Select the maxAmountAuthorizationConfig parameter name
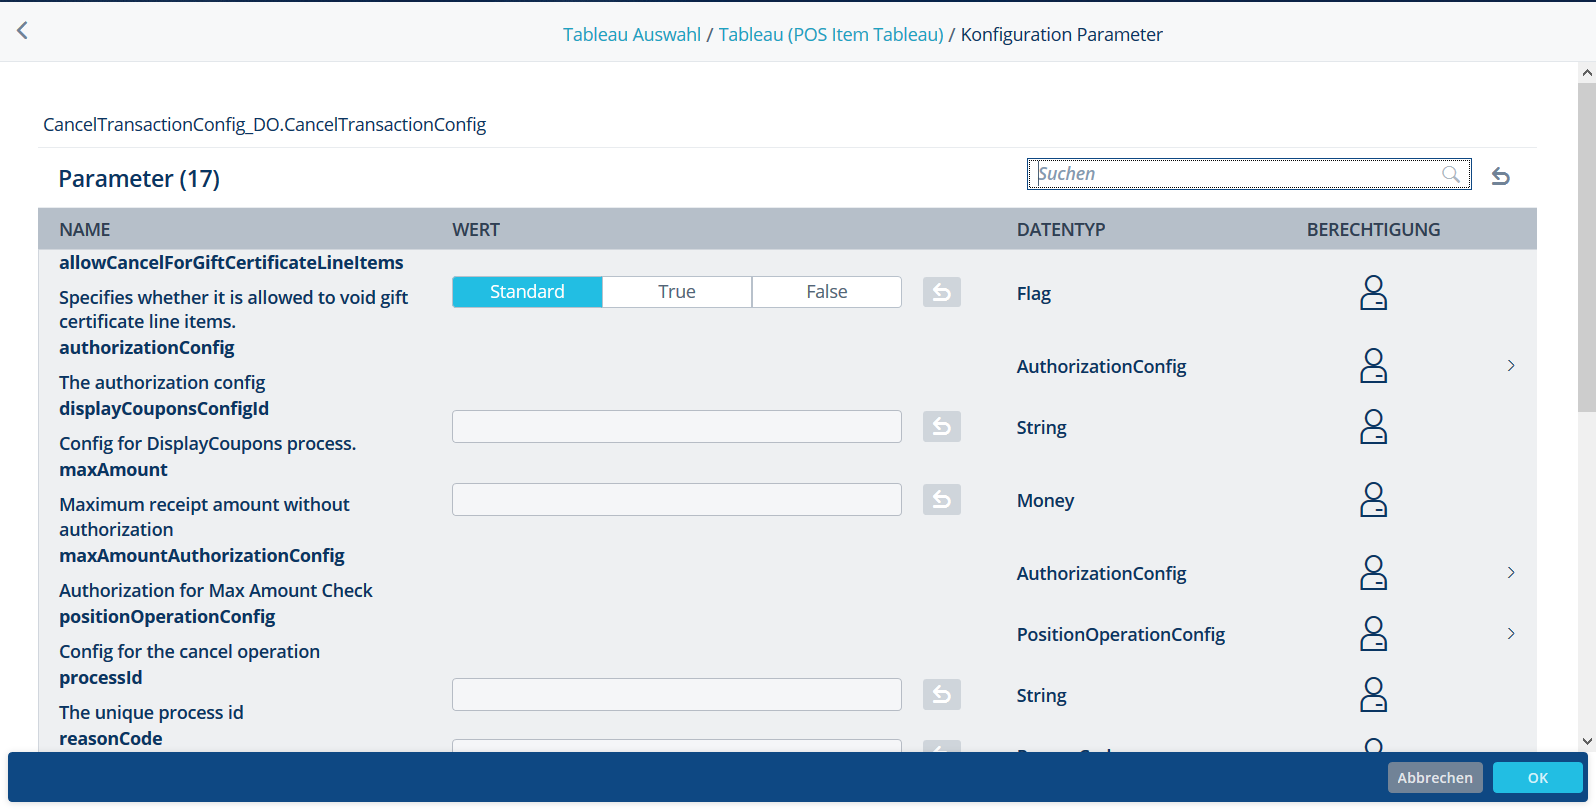Viewport: 1596px width, 811px height. pos(202,556)
